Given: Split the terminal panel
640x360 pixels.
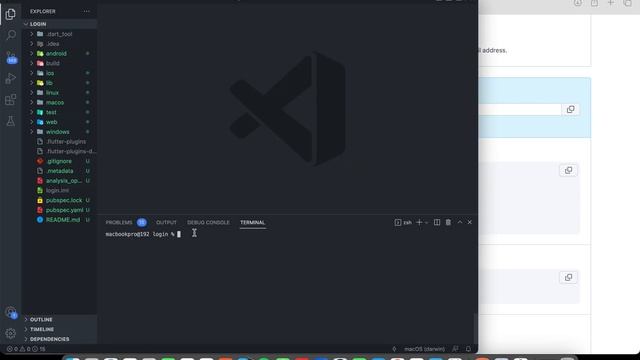Looking at the screenshot, I should tap(437, 222).
